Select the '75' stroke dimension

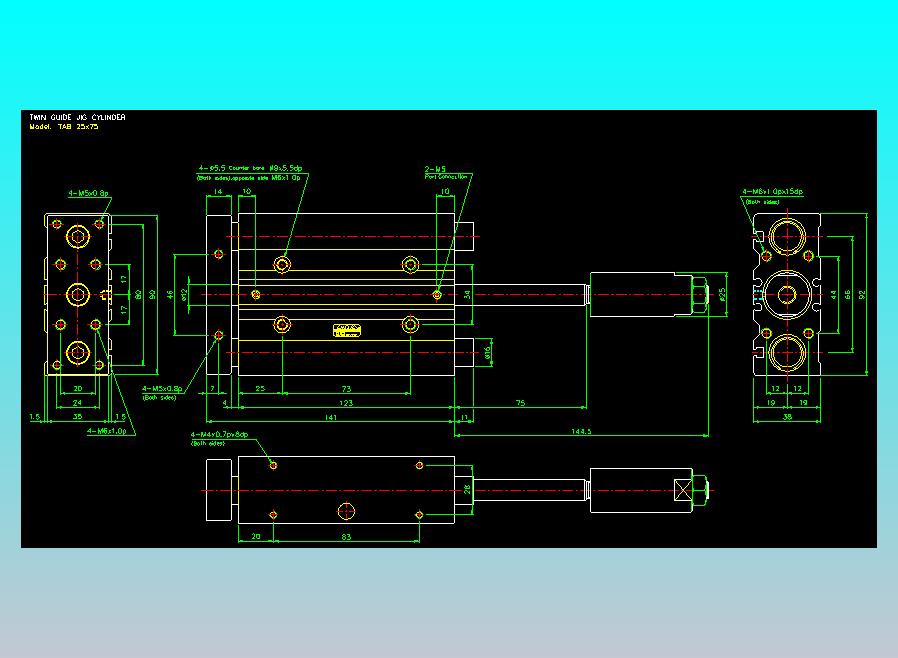(520, 403)
